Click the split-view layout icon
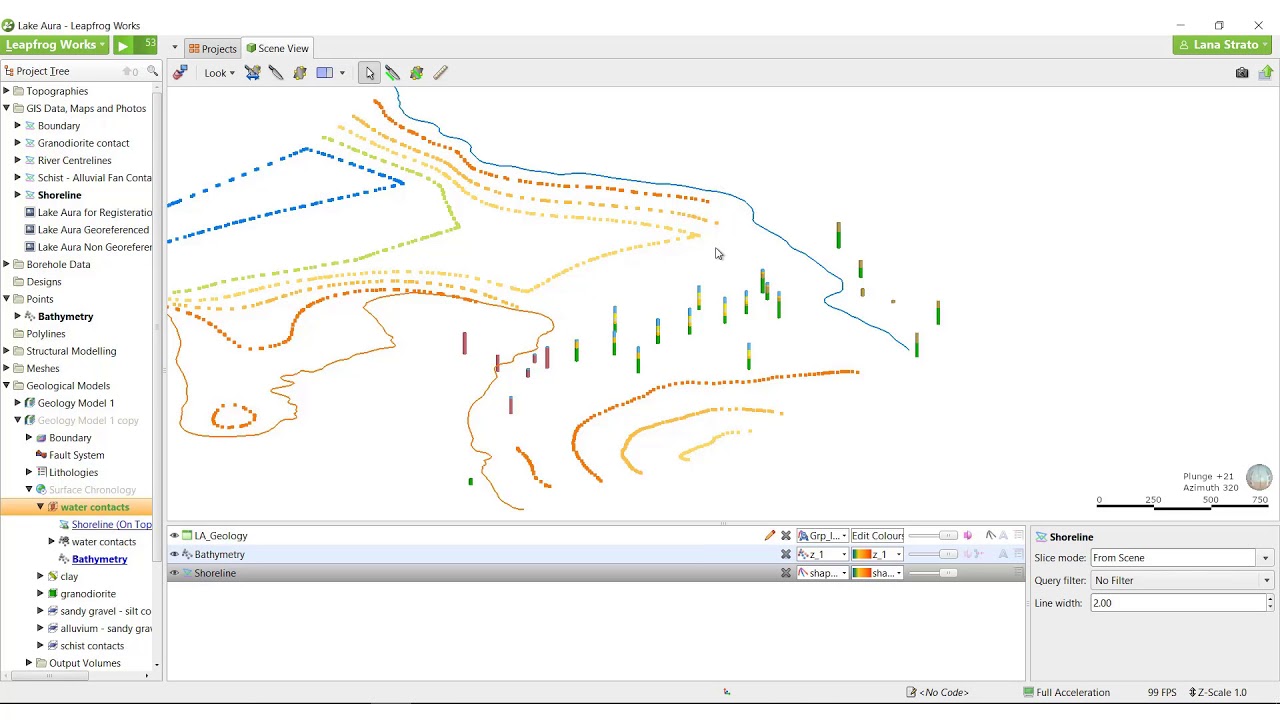This screenshot has width=1280, height=720. 324,72
